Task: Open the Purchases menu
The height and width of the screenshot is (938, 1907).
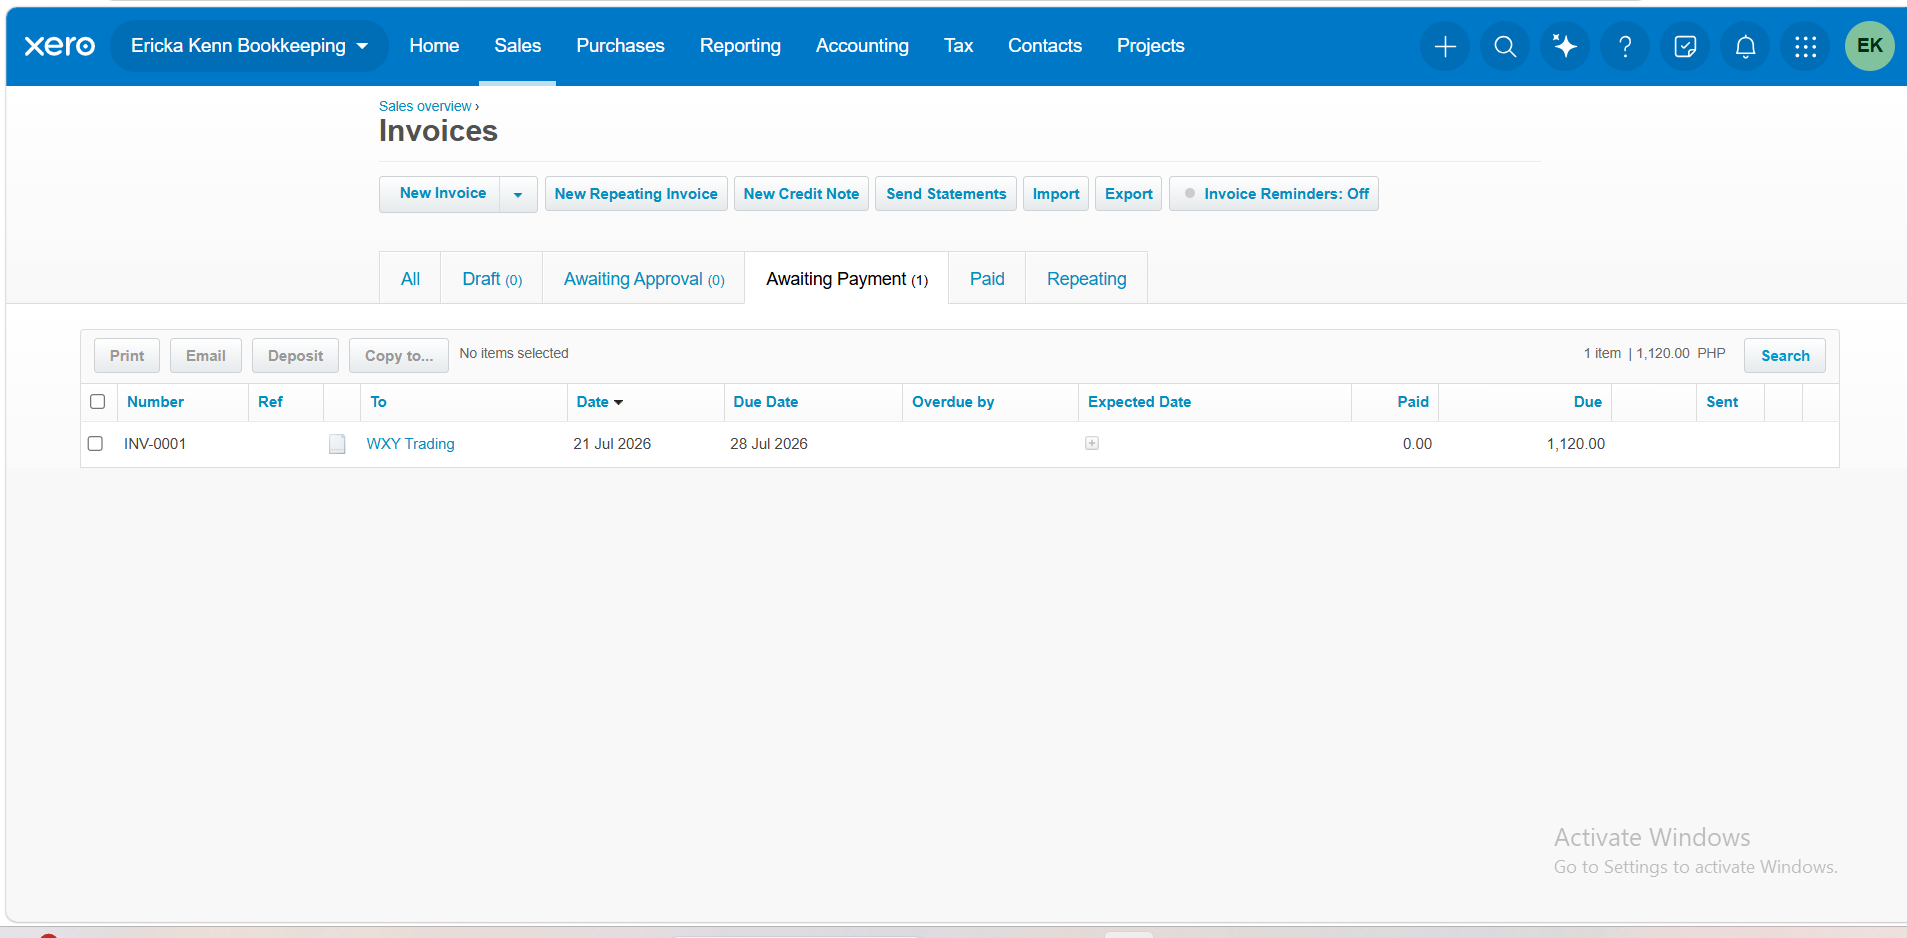Action: tap(620, 46)
